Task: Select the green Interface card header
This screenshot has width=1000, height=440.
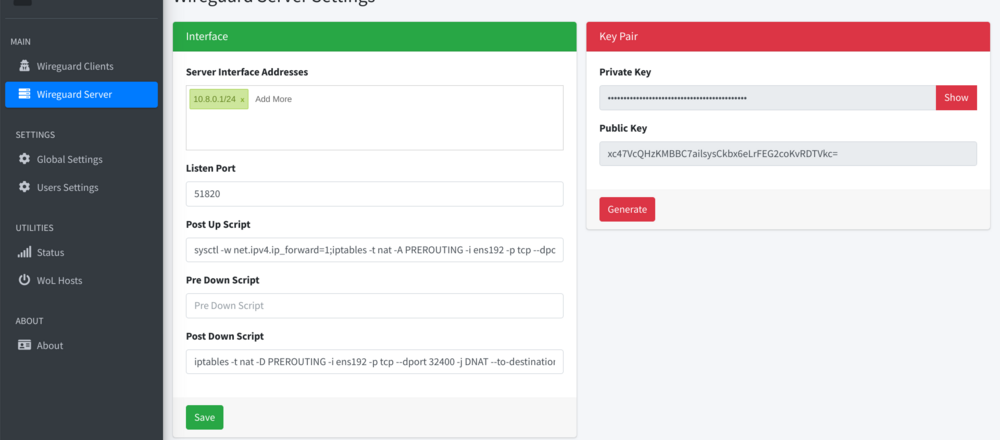Action: 374,37
